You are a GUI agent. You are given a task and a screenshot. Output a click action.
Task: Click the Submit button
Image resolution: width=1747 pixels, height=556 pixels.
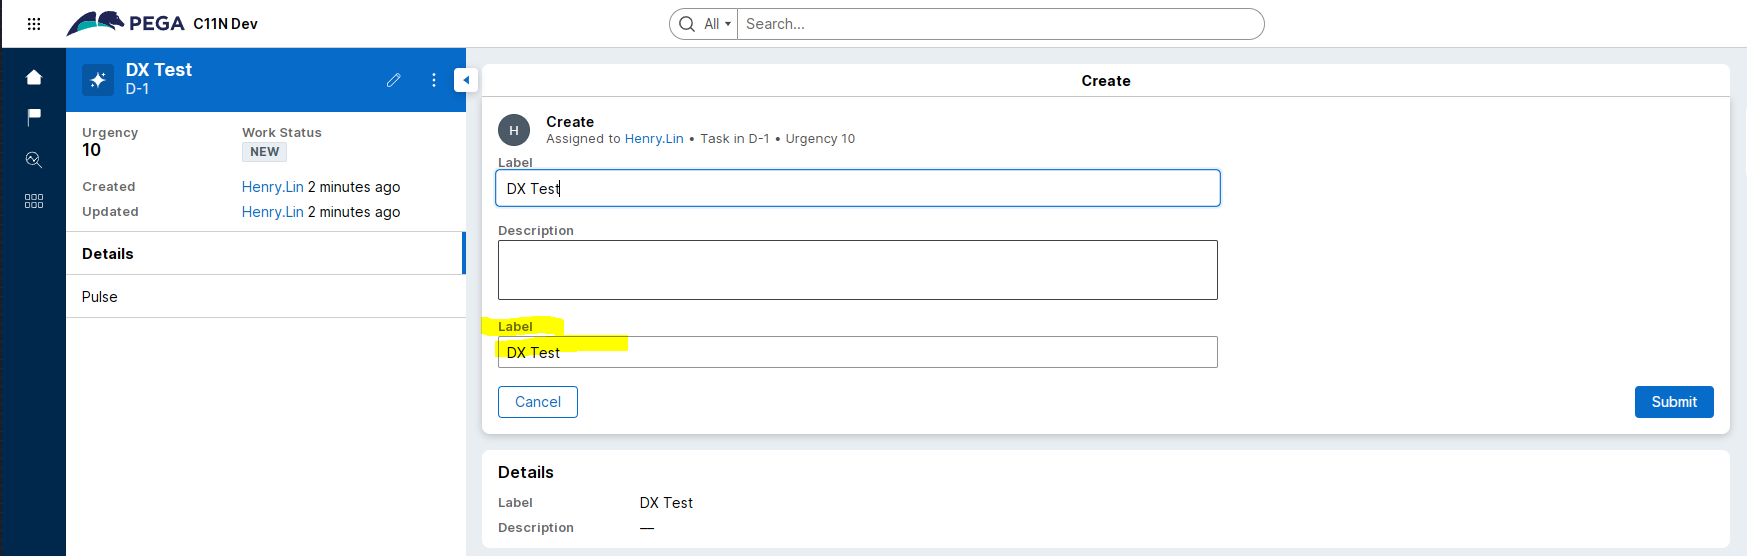tap(1673, 402)
